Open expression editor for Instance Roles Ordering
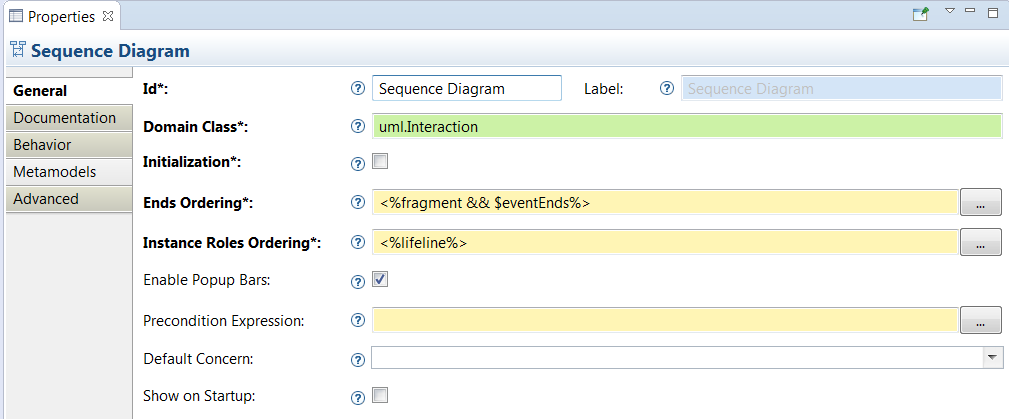This screenshot has height=419, width=1009. pyautogui.click(x=980, y=242)
